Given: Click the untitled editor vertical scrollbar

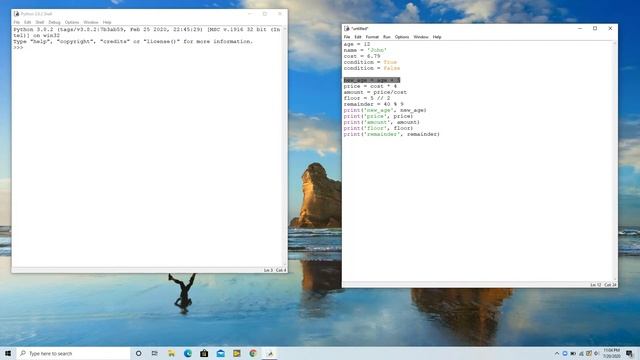Looking at the screenshot, I should coord(615,161).
